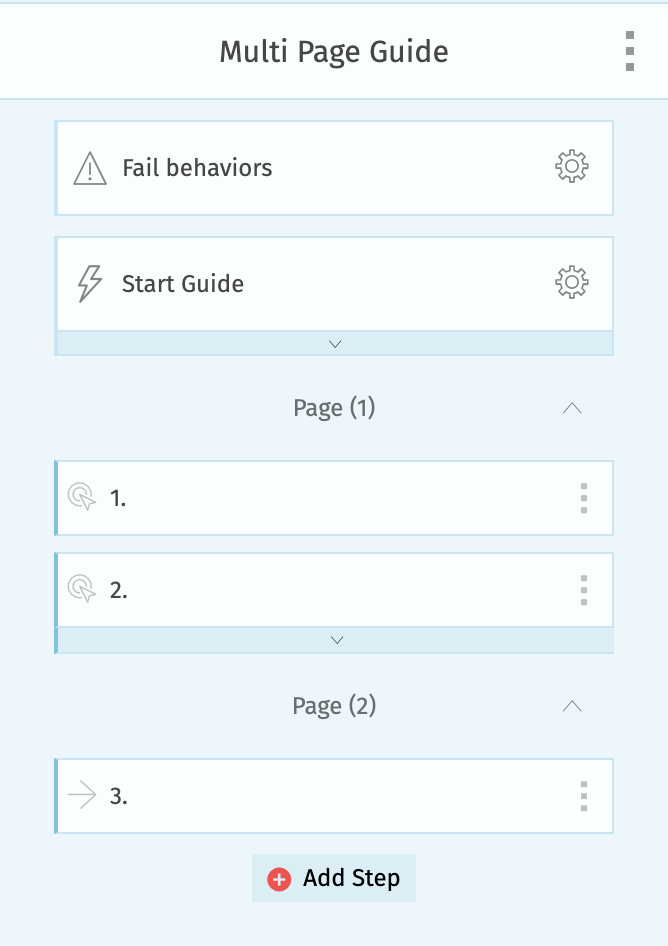
Task: Open the step 2 three-dot menu
Action: [584, 590]
